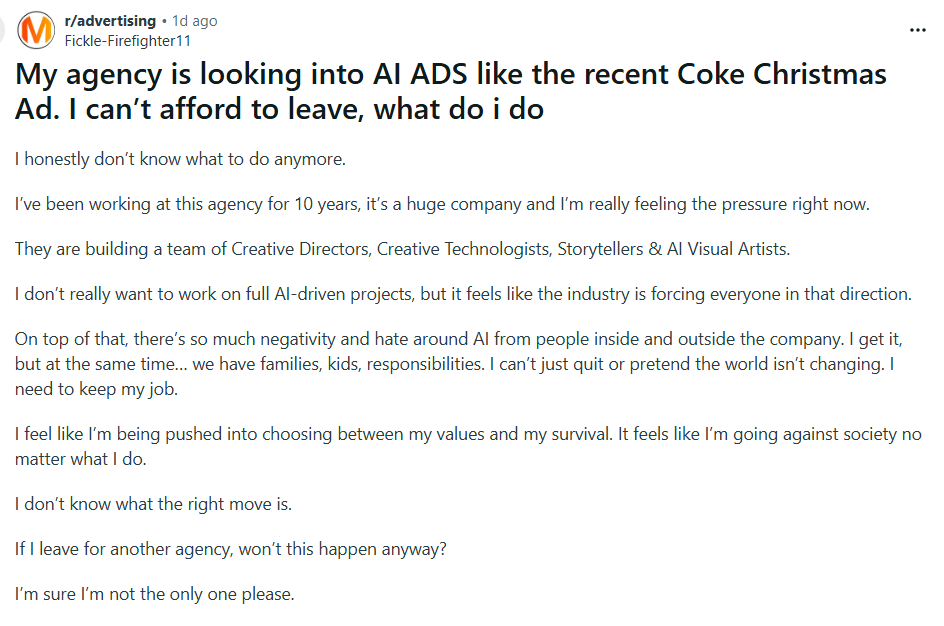The height and width of the screenshot is (626, 944).
Task: Click the partially visible back button circle
Action: tap(2, 30)
